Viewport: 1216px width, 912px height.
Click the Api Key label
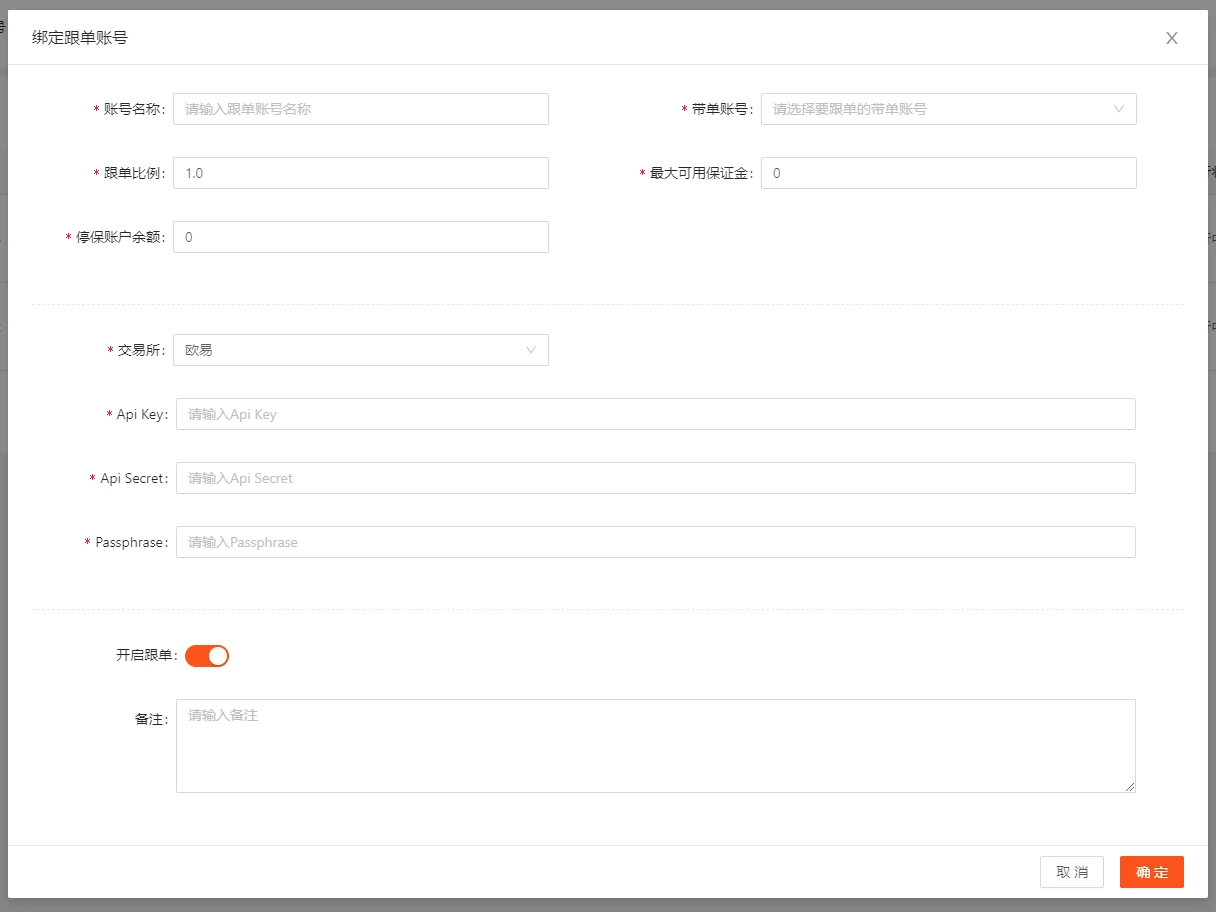point(142,414)
